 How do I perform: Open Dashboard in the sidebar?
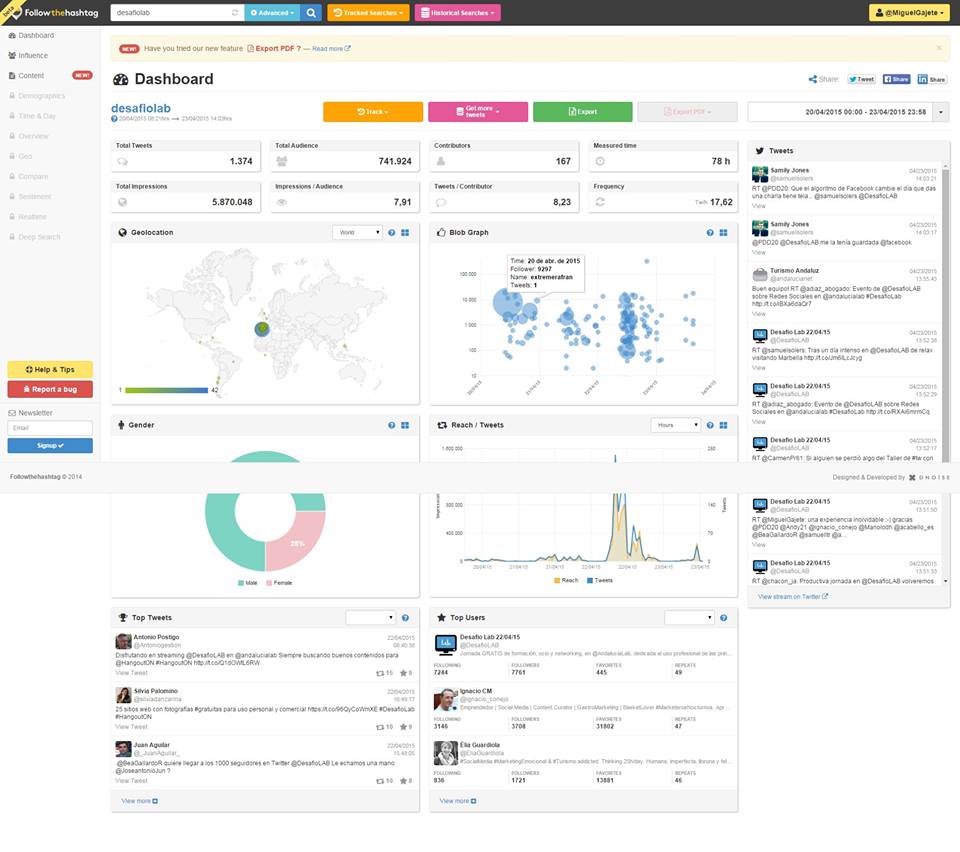31,36
